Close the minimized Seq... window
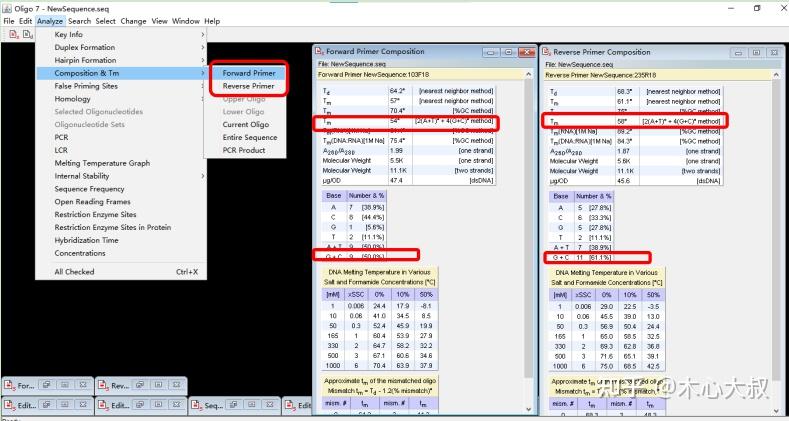Screen dimensions: 789x421 coord(270,404)
